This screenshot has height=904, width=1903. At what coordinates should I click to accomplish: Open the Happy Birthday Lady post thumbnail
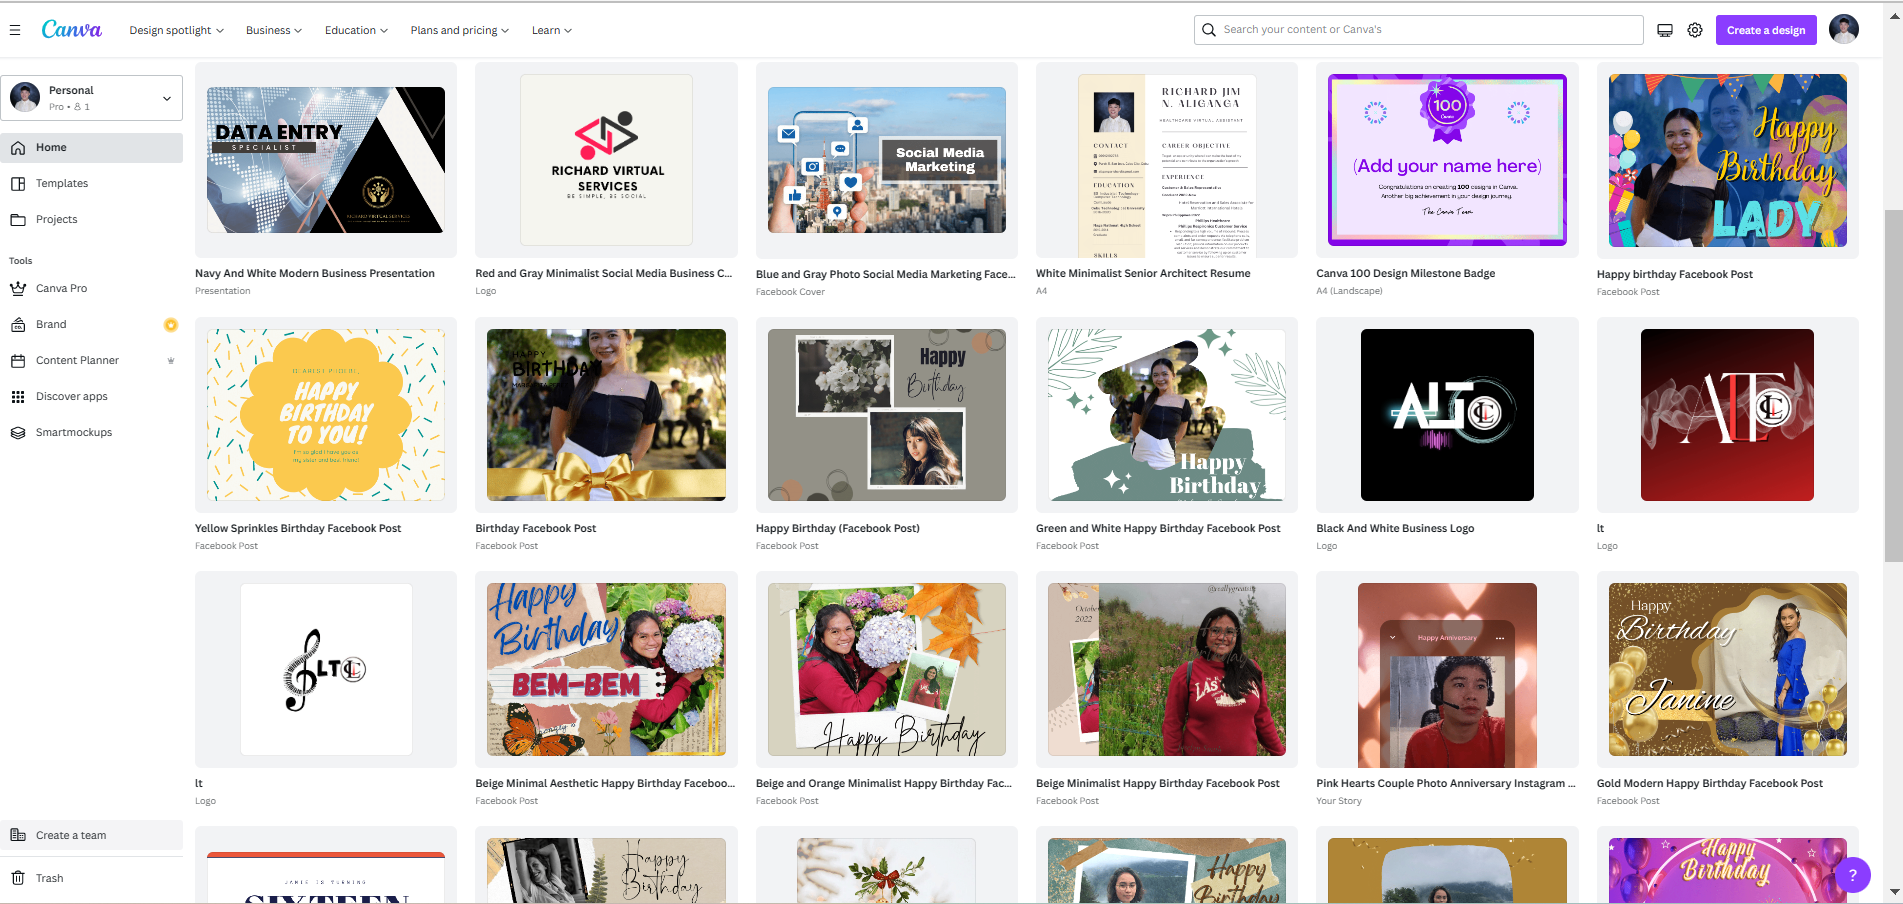click(1728, 160)
